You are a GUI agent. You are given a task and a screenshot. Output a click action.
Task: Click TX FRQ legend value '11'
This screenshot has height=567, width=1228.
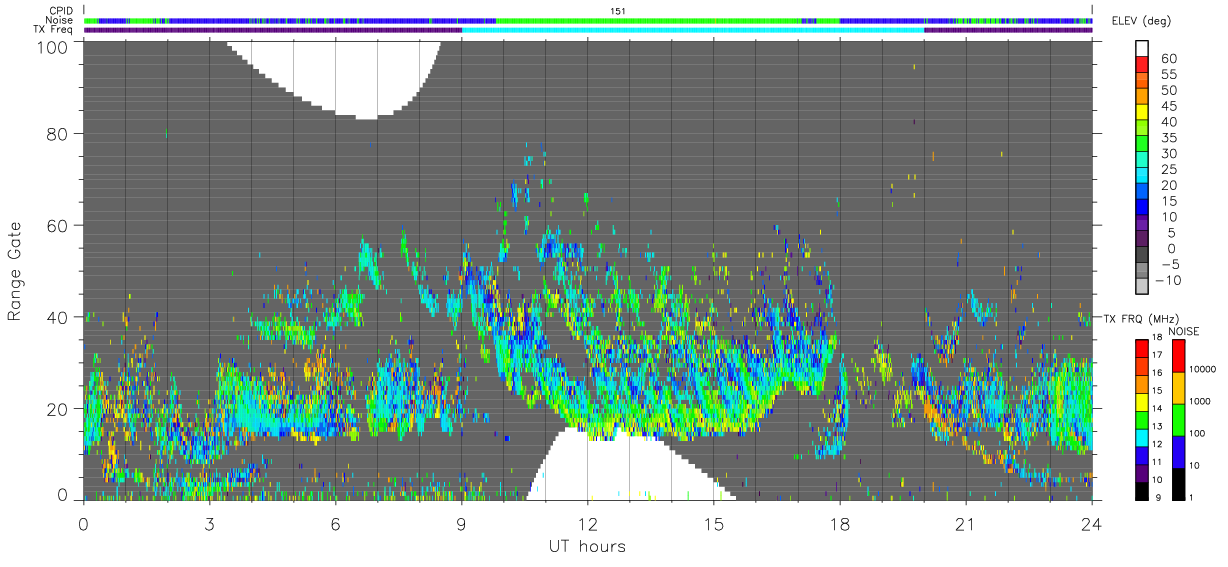coord(1157,463)
